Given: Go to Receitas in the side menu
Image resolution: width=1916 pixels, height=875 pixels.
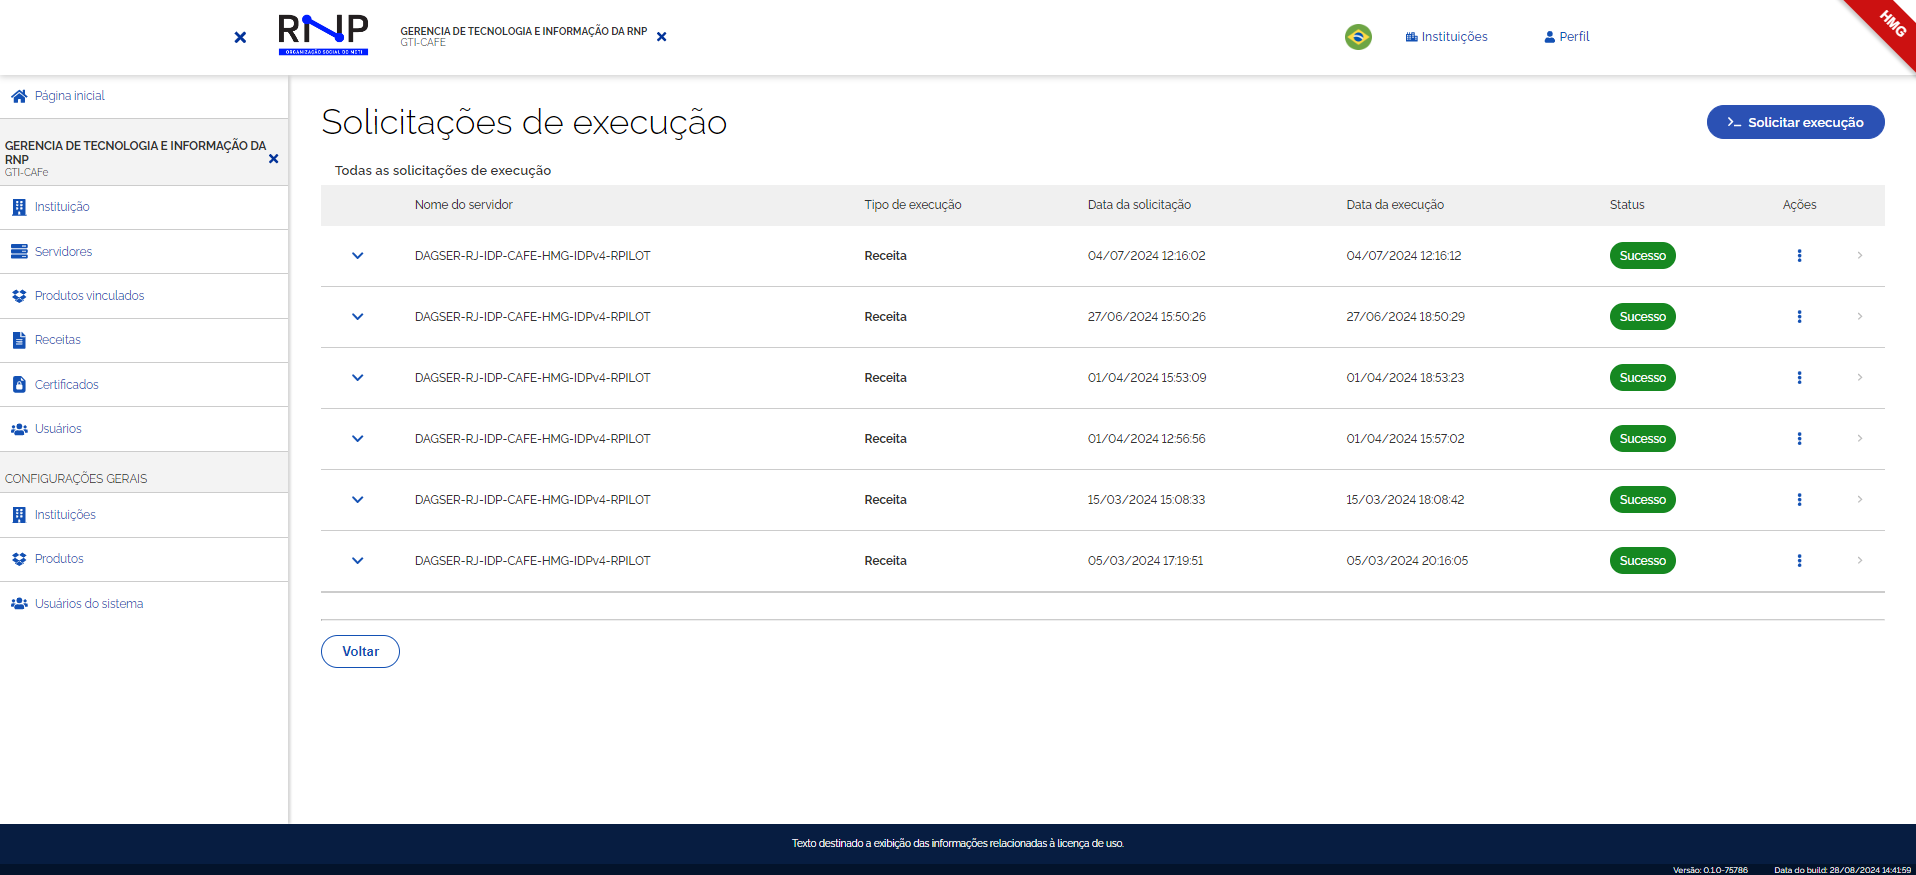Looking at the screenshot, I should [57, 340].
